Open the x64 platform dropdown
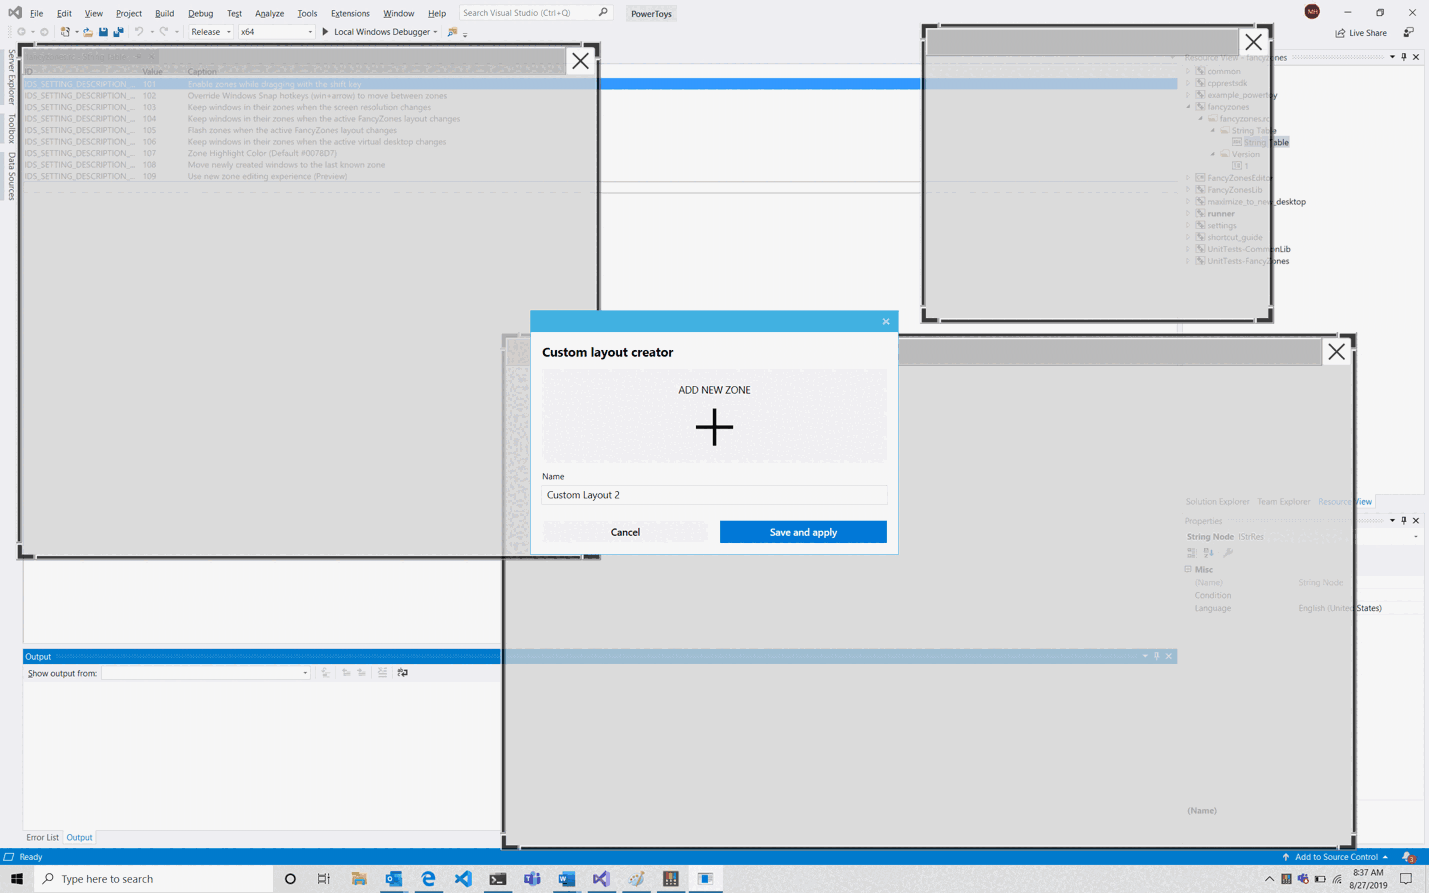 pyautogui.click(x=309, y=31)
